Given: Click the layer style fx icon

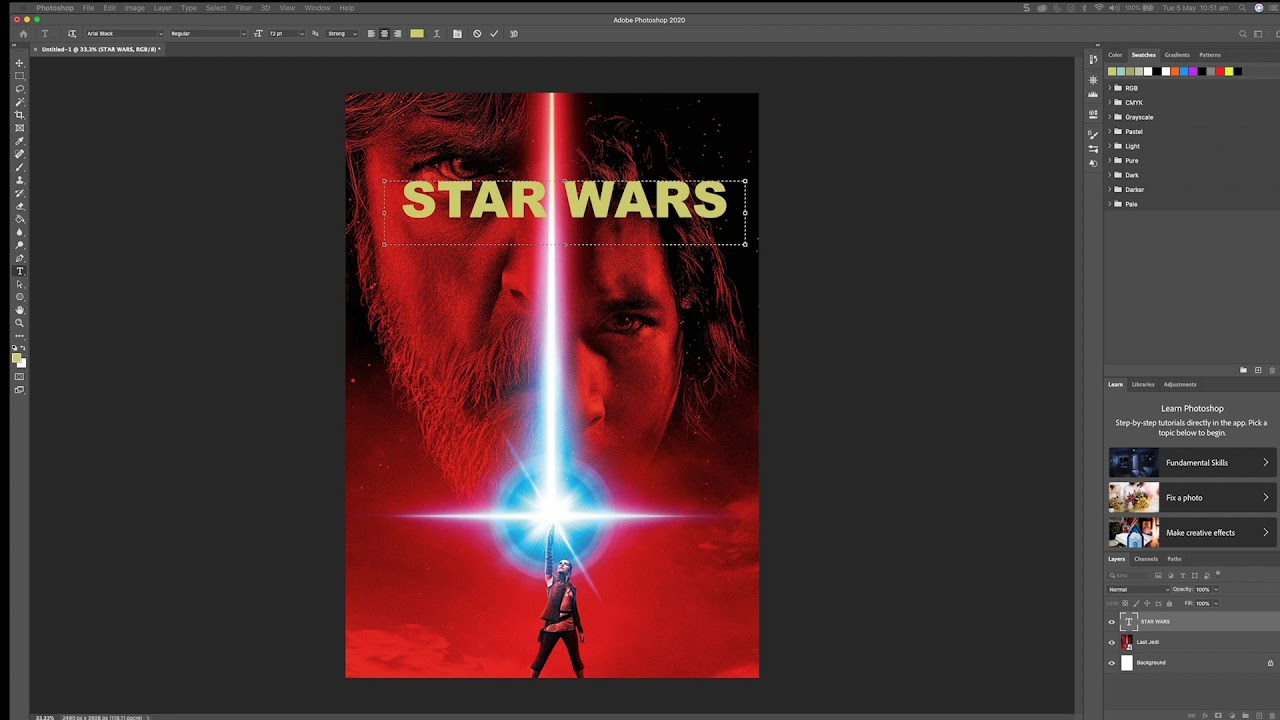Looking at the screenshot, I should tap(1205, 715).
